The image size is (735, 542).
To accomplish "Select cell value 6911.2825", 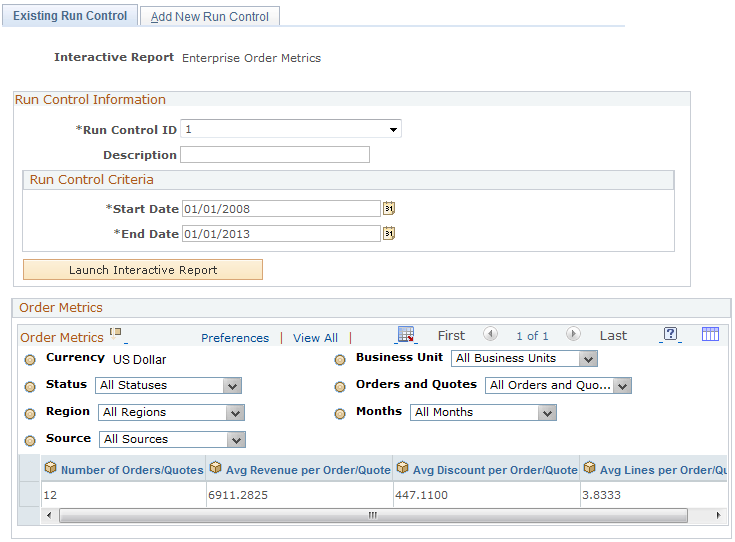I will [238, 495].
